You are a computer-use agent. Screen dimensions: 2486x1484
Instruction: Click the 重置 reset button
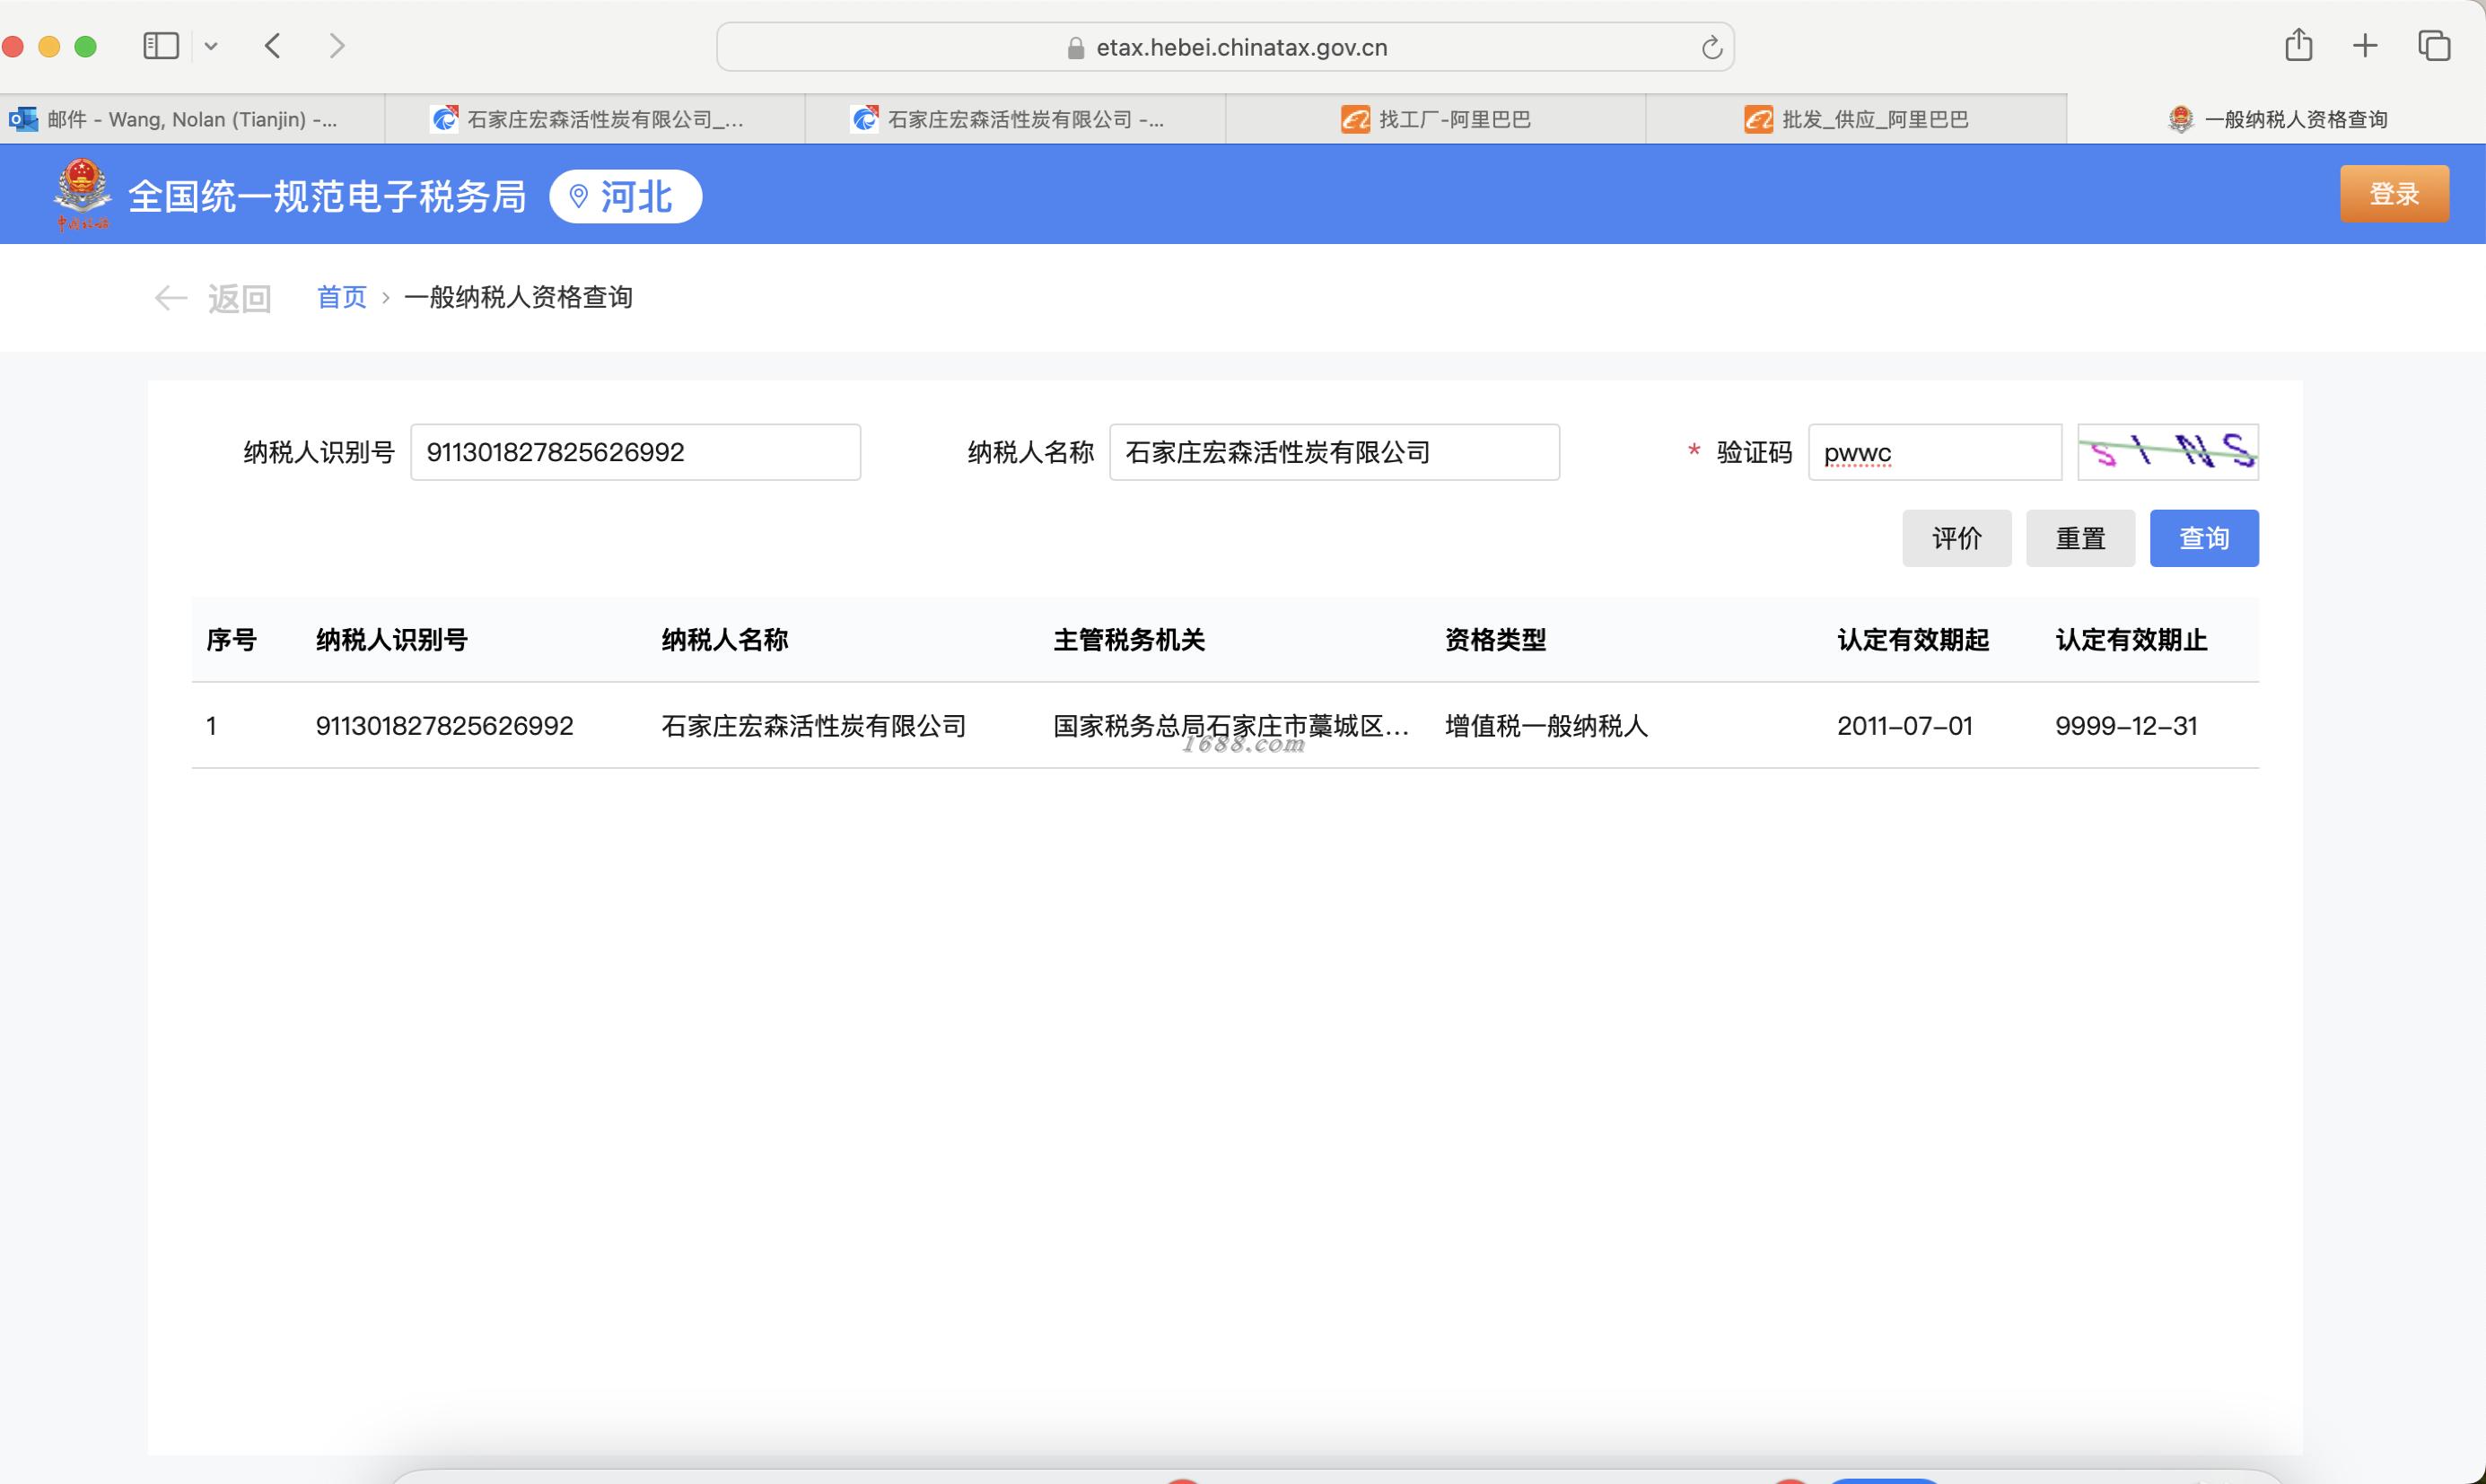click(x=2080, y=539)
